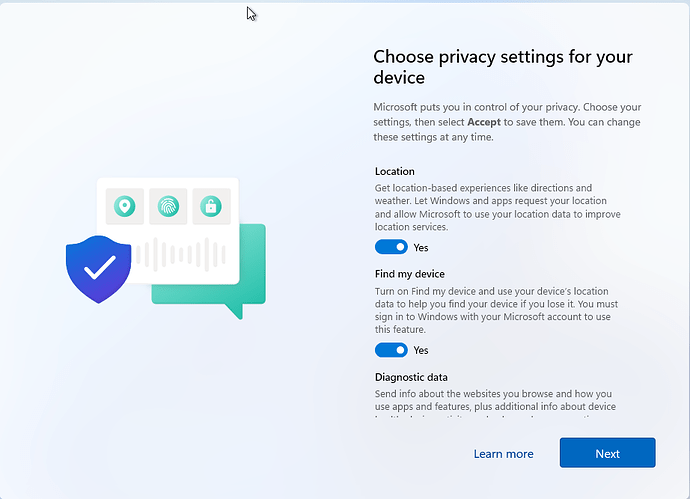690x499 pixels.
Task: Click the blue shield checkmark icon
Action: [x=98, y=268]
